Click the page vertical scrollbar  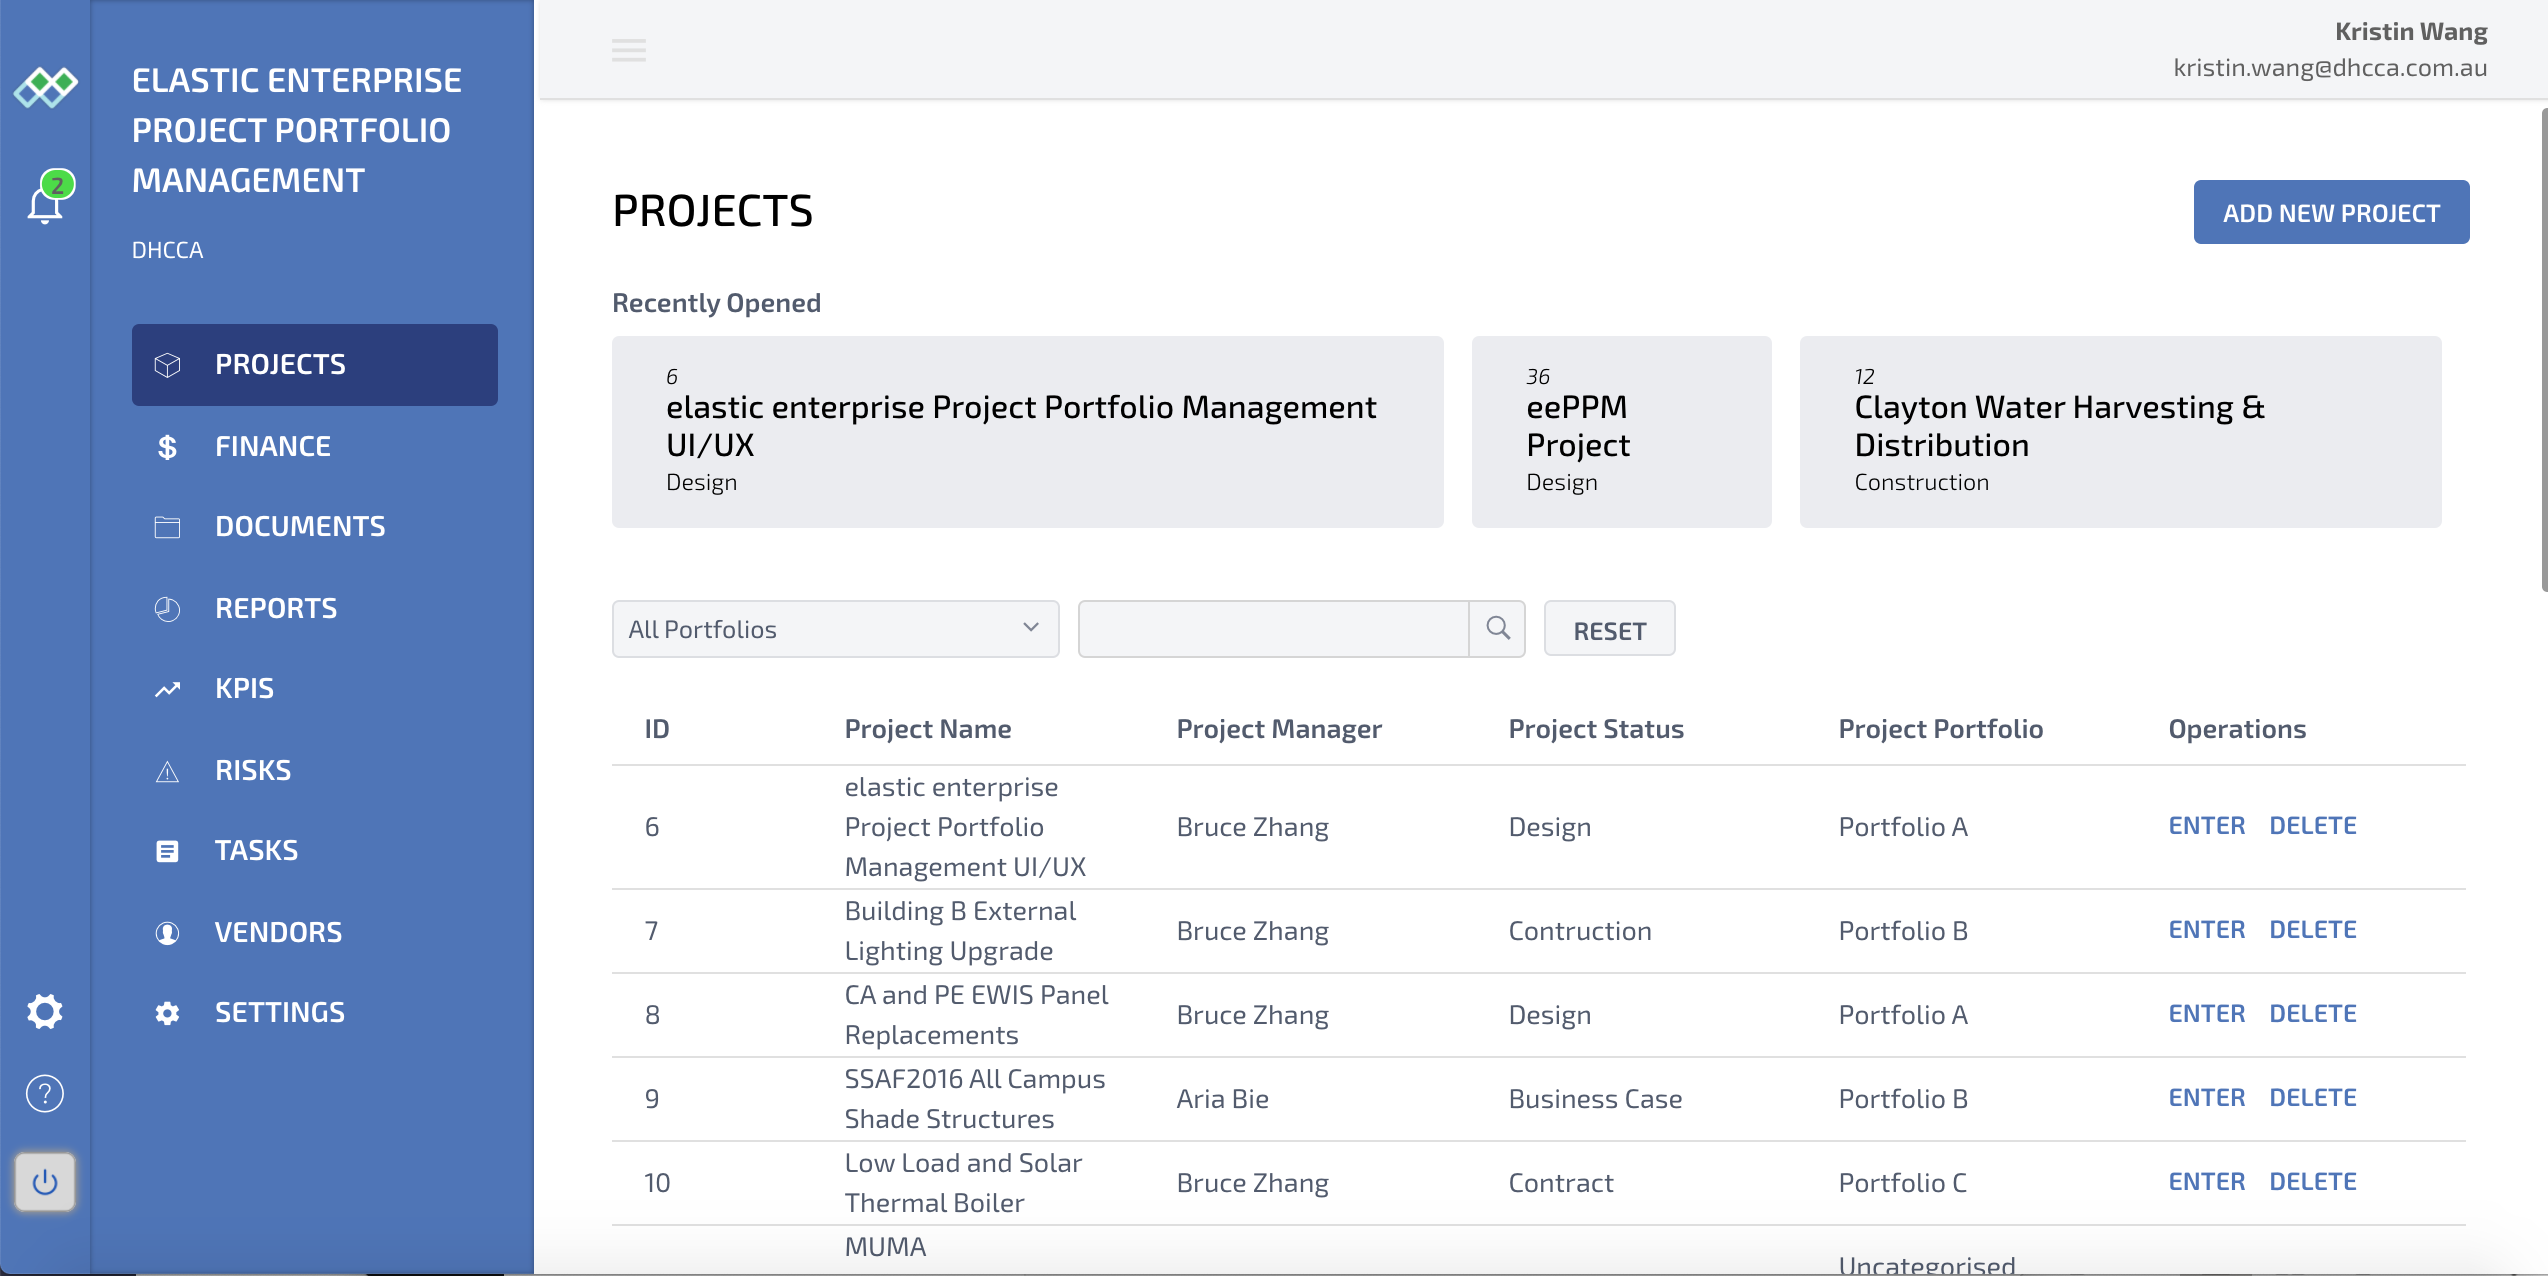tap(2543, 350)
